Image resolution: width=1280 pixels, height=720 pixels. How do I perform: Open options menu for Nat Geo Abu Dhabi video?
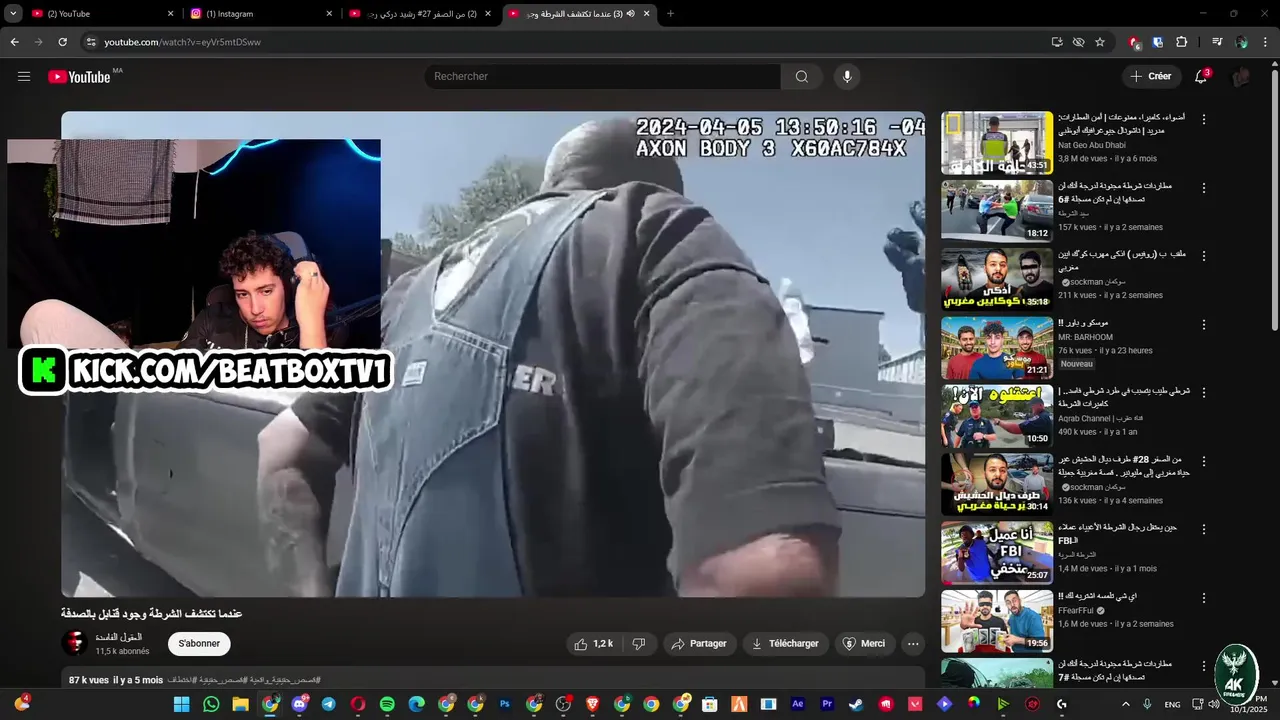pos(1204,119)
